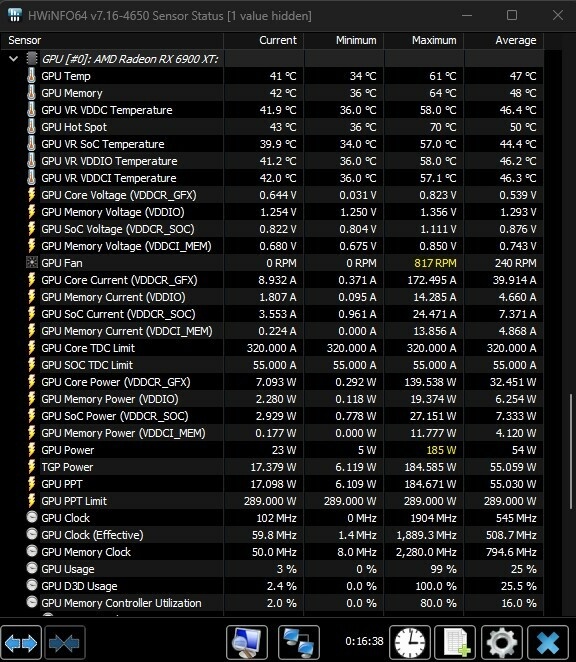This screenshot has width=576, height=662.
Task: Select the GPU VR VDDCI Temperature row label
Action: tap(109, 178)
